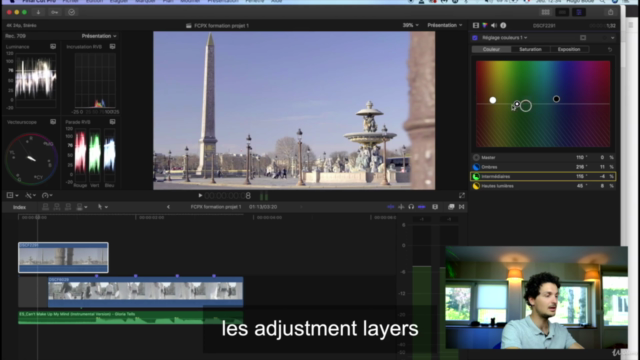The height and width of the screenshot is (360, 640).
Task: Select the white highlights color puck
Action: point(493,100)
